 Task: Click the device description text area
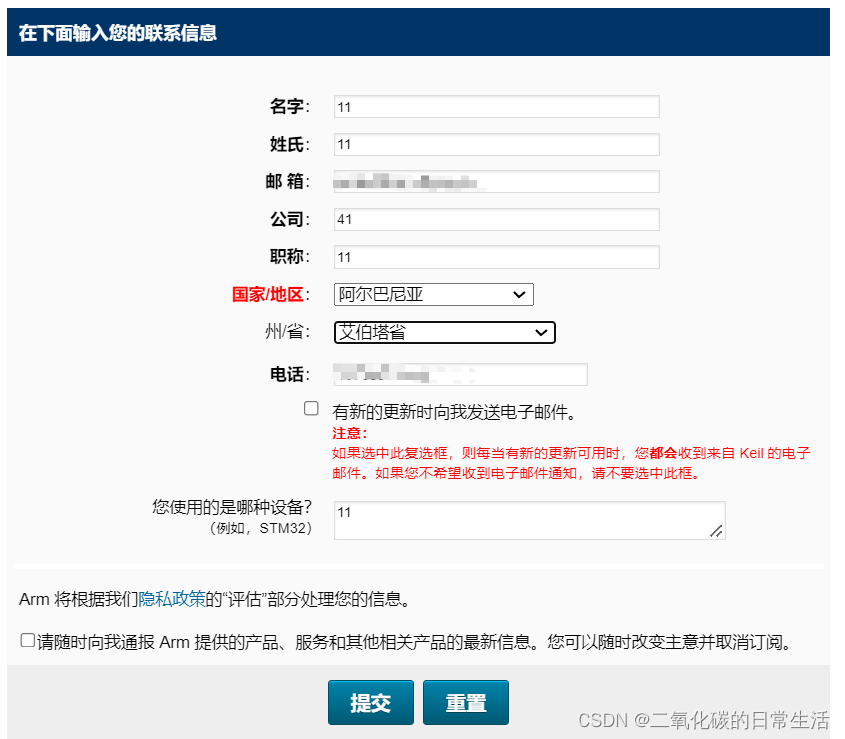click(x=530, y=520)
